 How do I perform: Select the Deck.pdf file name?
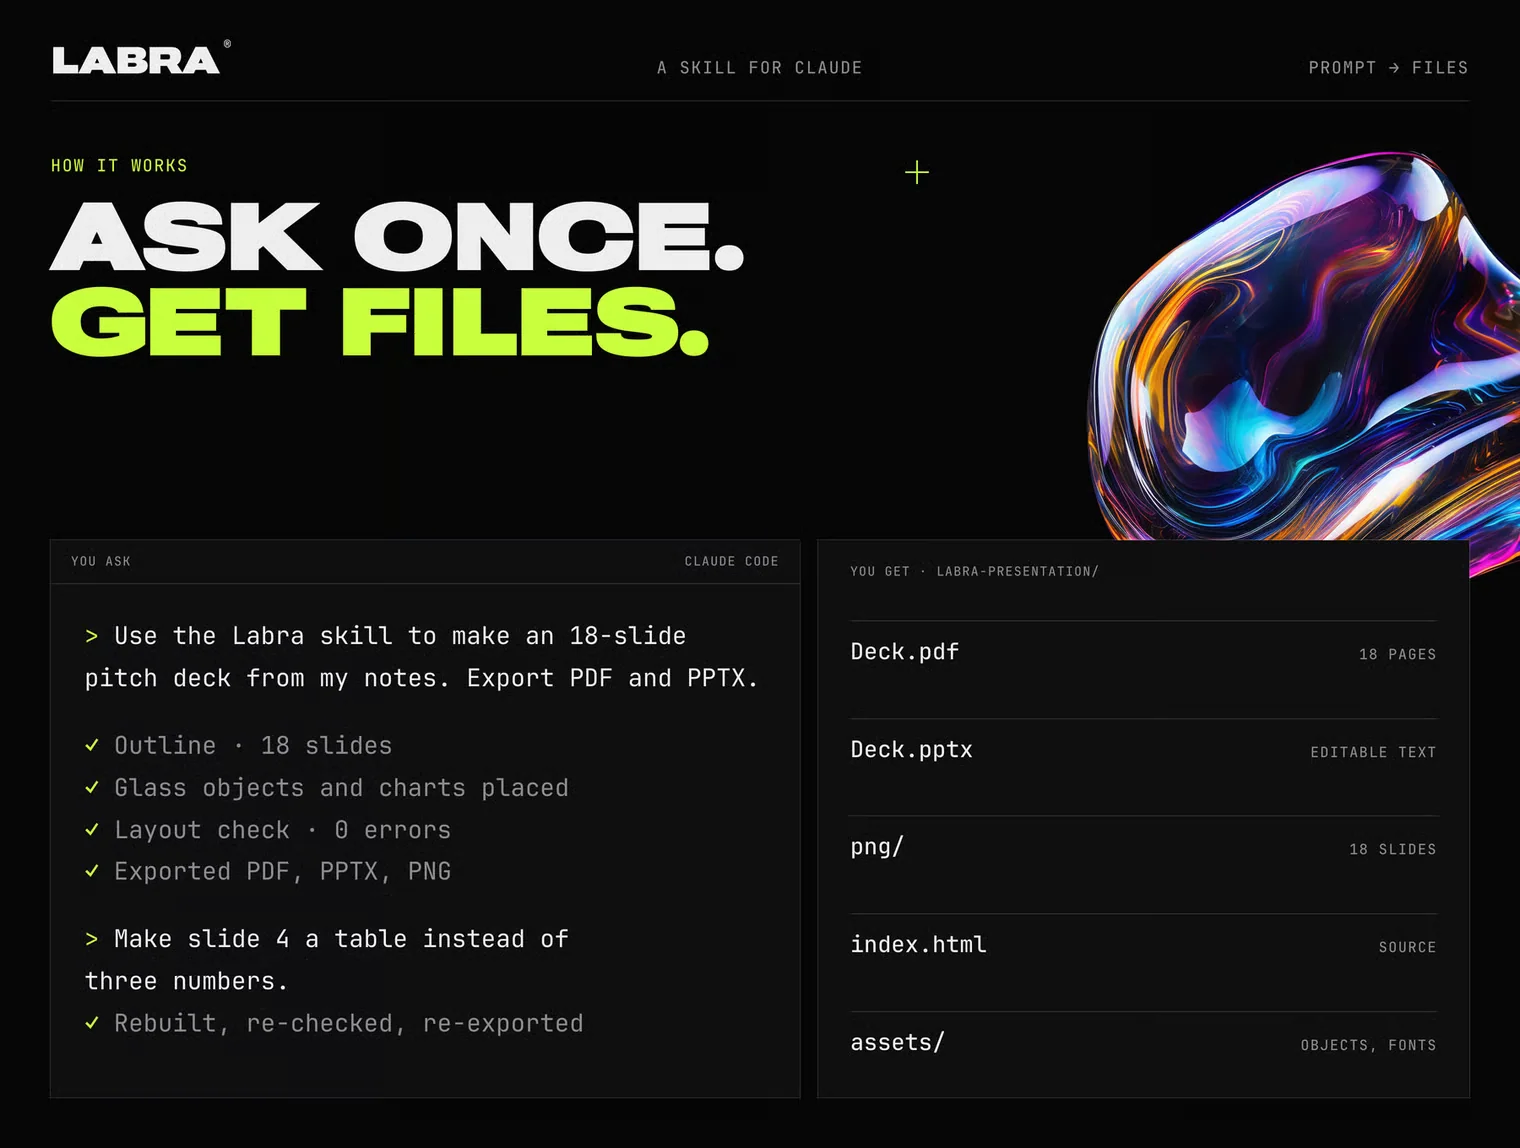coord(905,652)
